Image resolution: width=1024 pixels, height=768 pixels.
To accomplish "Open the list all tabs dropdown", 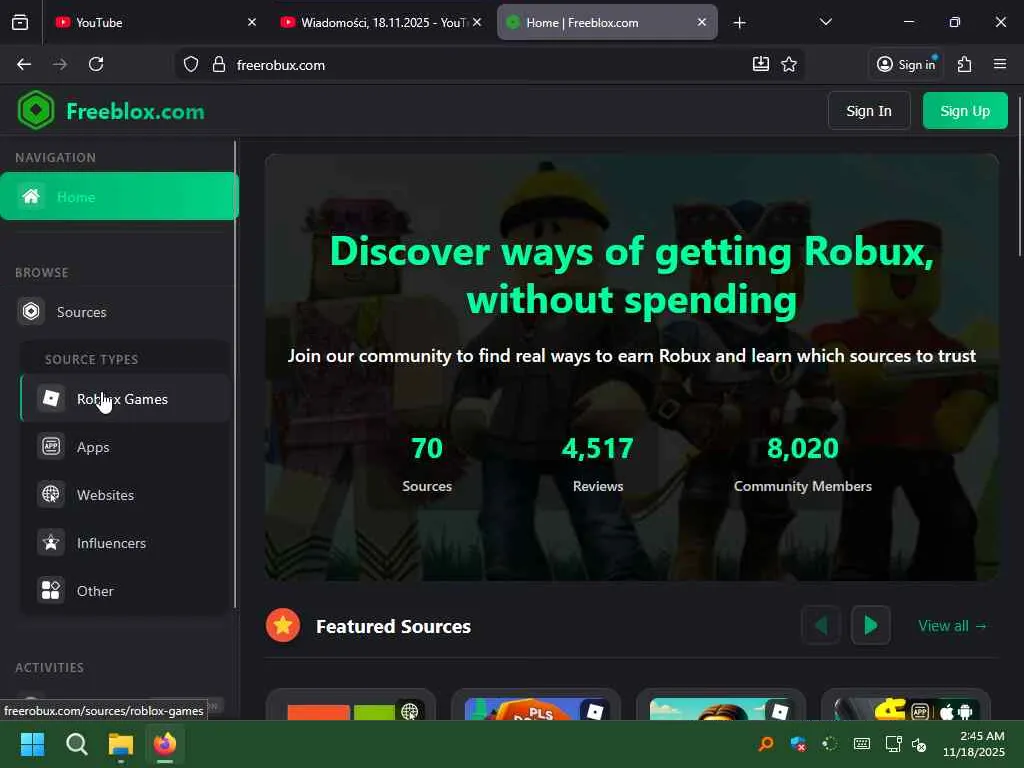I will [x=825, y=22].
